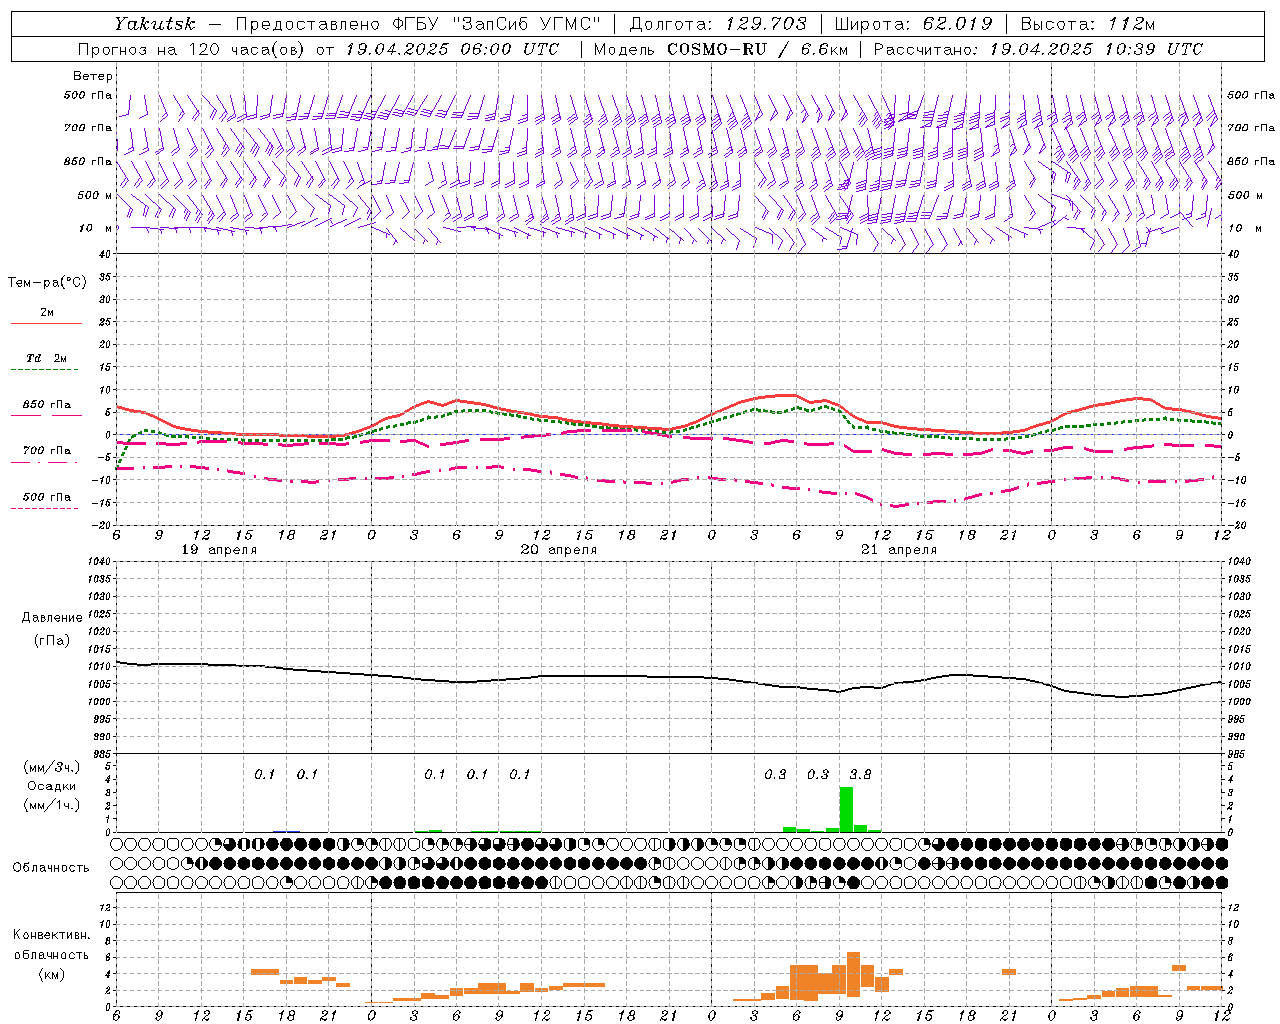Click the '19 апреля' date label
Screen dimensions: 1280x1024
click(x=219, y=550)
